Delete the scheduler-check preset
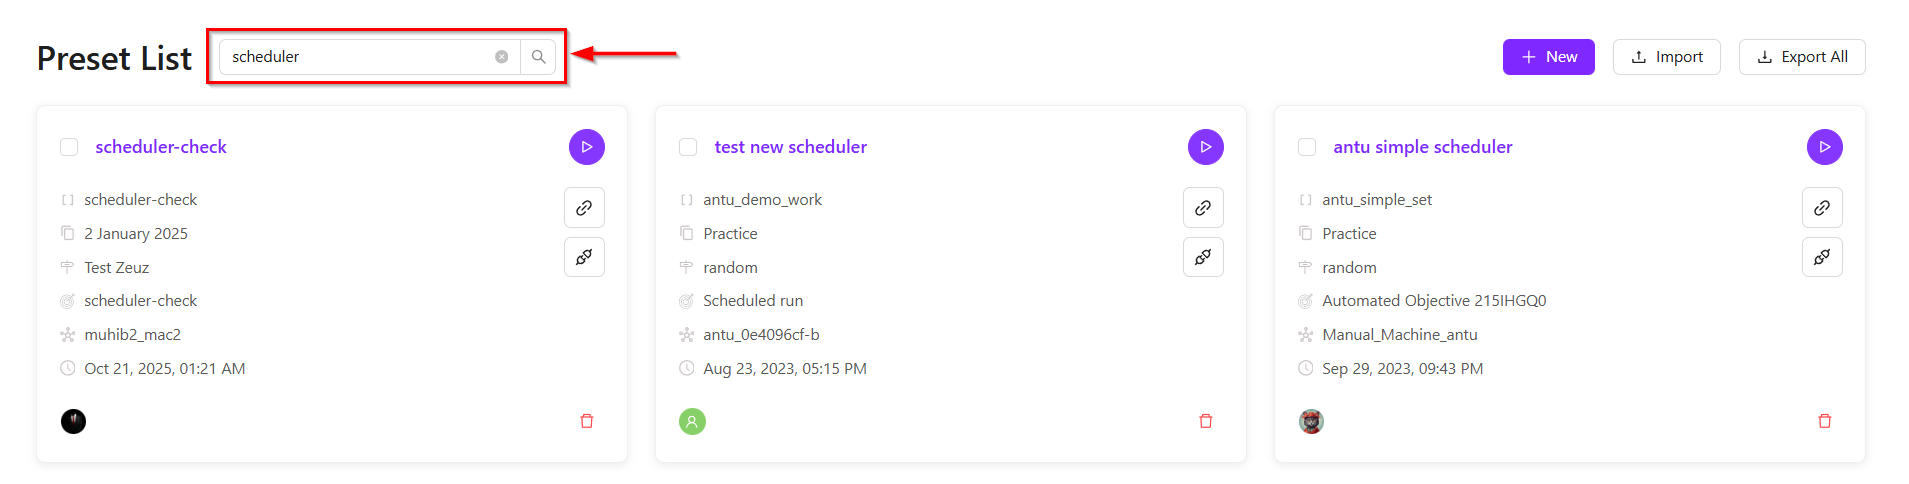The width and height of the screenshot is (1909, 484). (x=587, y=421)
